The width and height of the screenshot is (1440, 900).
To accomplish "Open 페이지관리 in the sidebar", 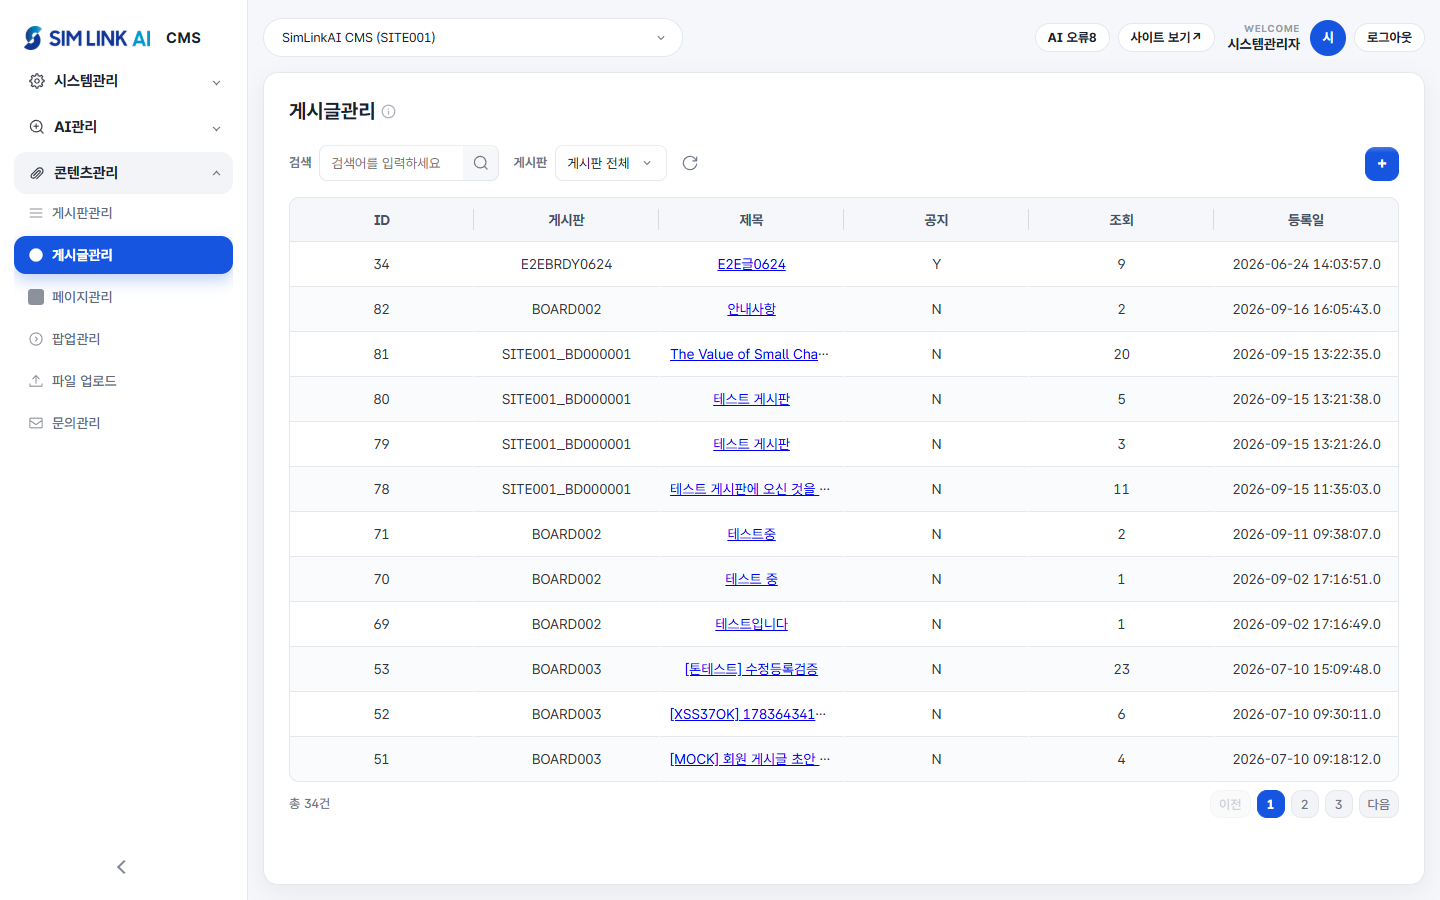I will coord(124,297).
